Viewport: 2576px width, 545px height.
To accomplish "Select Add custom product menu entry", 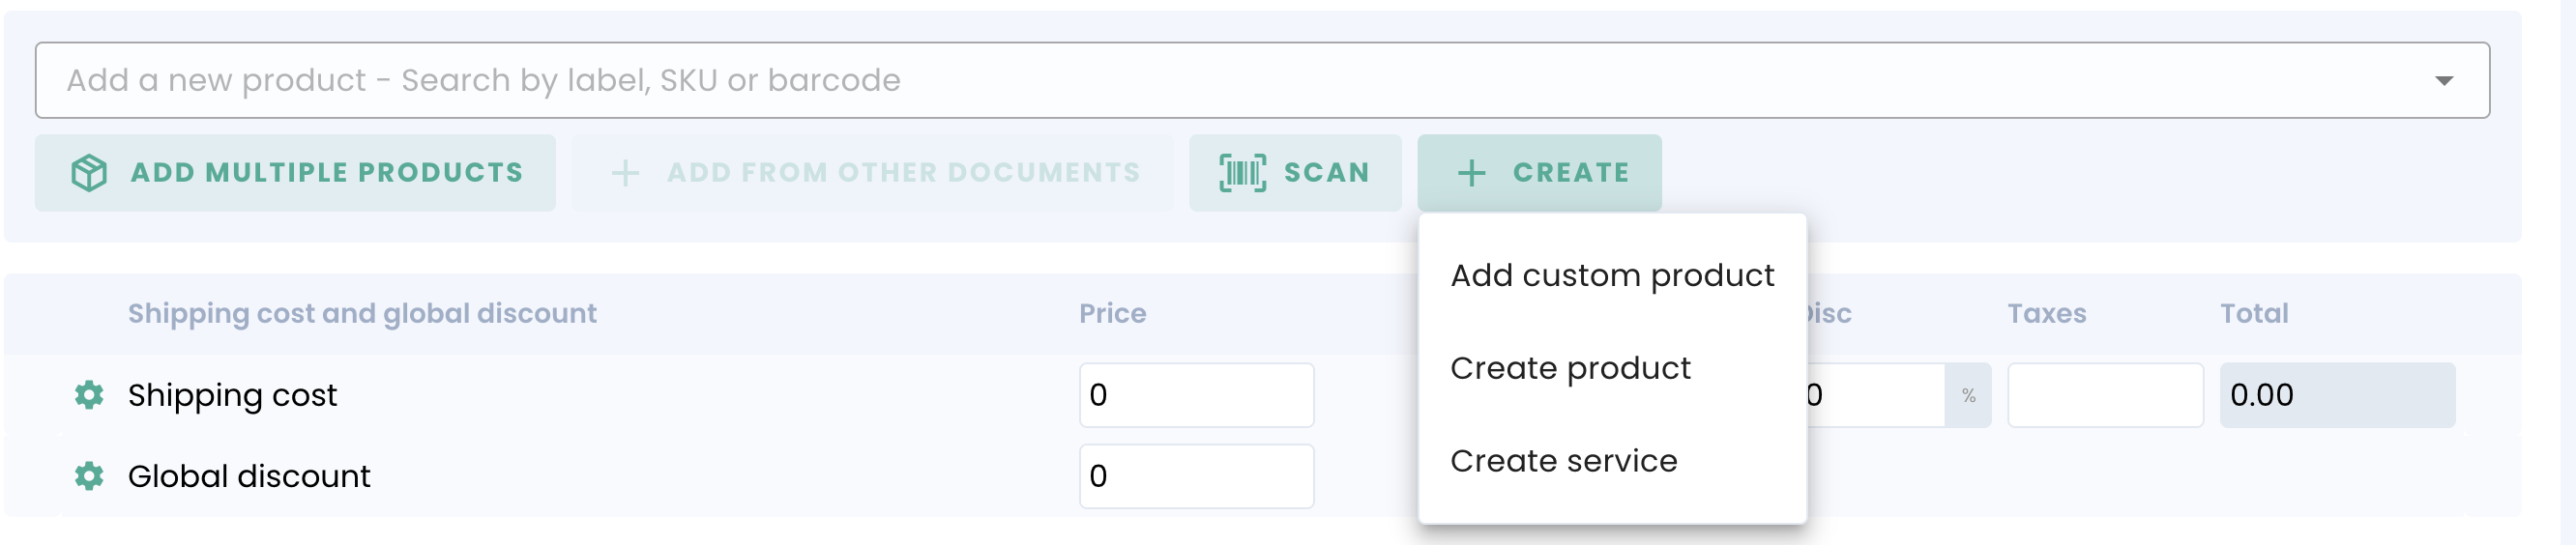I will tap(1611, 276).
